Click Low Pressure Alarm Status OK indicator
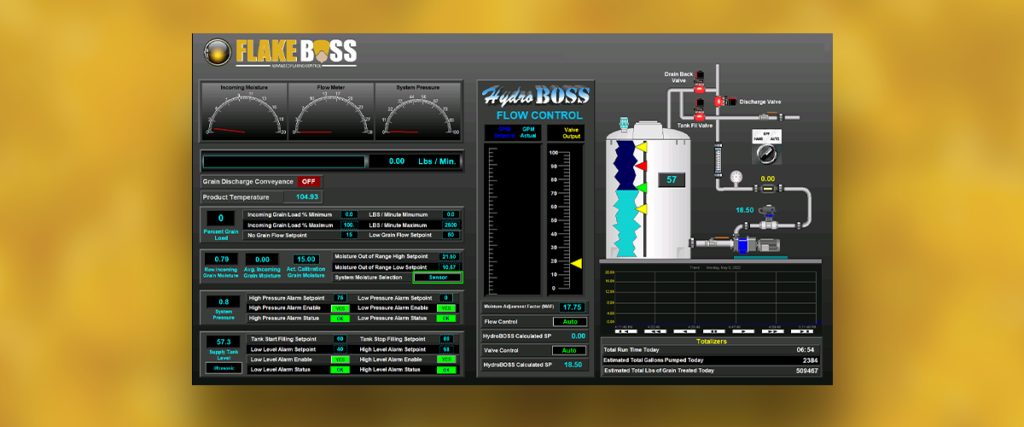Screen dimensions: 1024x427 [x=446, y=319]
